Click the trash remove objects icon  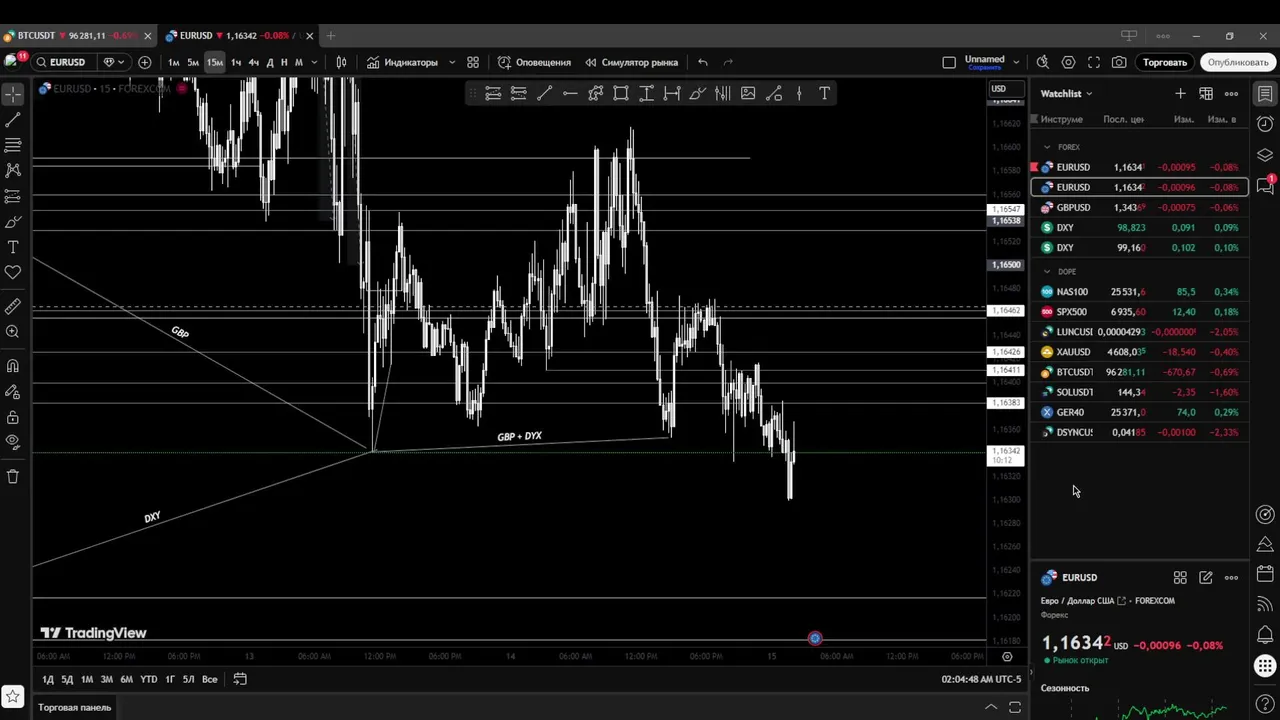(x=13, y=477)
